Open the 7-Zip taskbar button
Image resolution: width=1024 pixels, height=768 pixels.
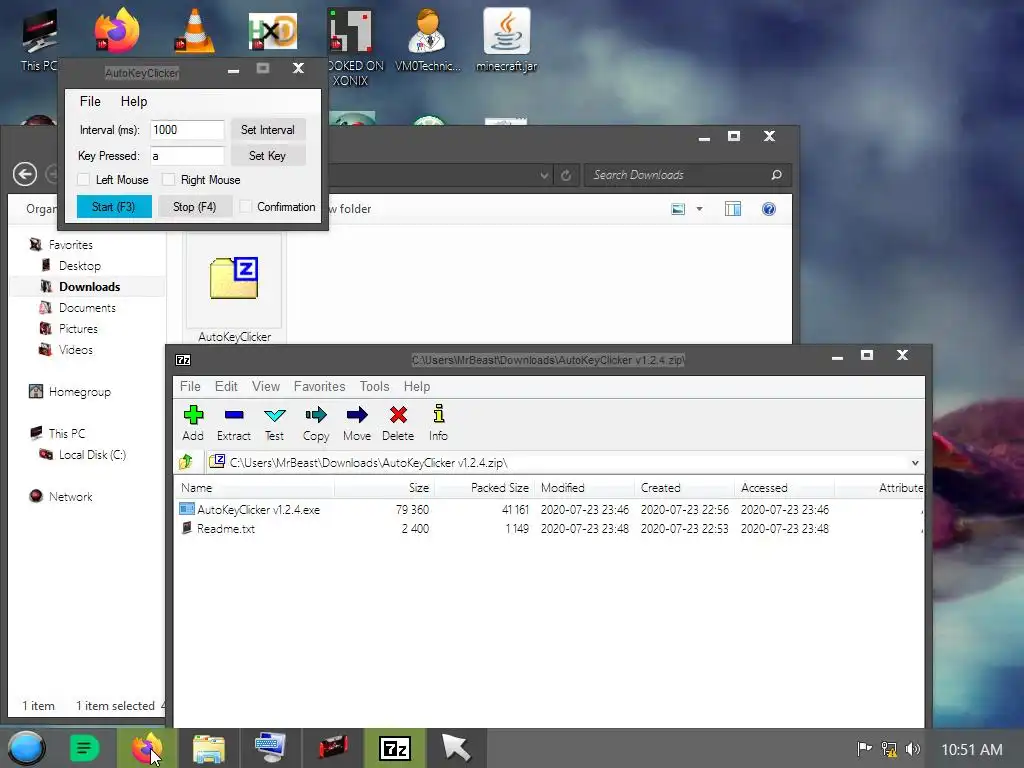point(395,748)
